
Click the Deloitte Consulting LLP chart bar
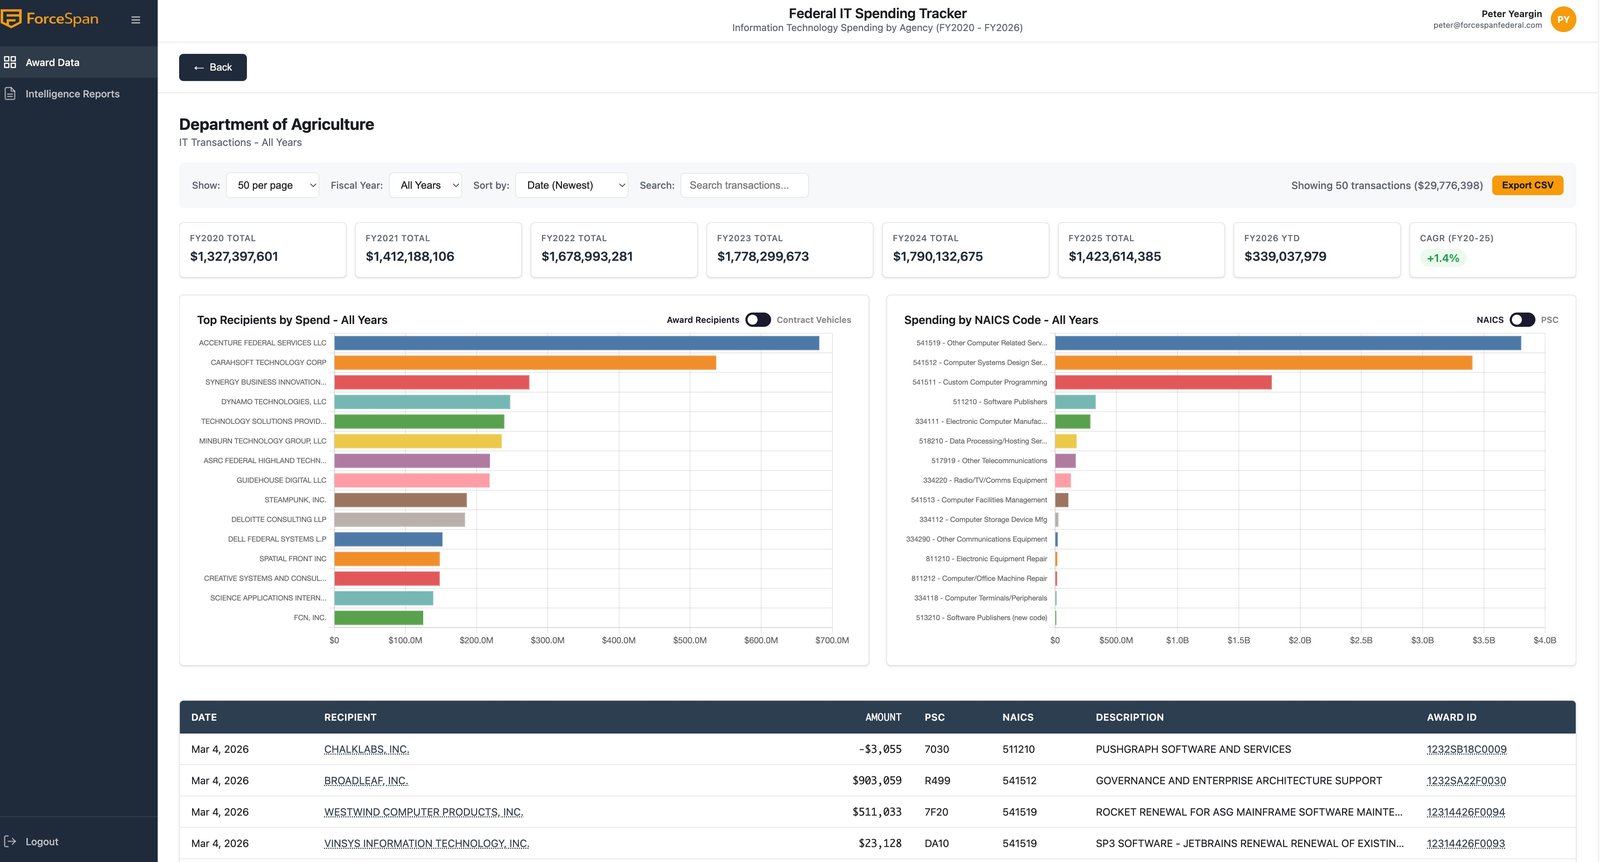point(400,520)
